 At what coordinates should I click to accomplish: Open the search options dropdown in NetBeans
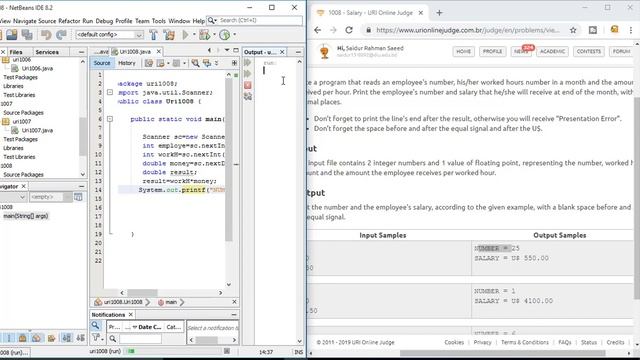point(212,20)
